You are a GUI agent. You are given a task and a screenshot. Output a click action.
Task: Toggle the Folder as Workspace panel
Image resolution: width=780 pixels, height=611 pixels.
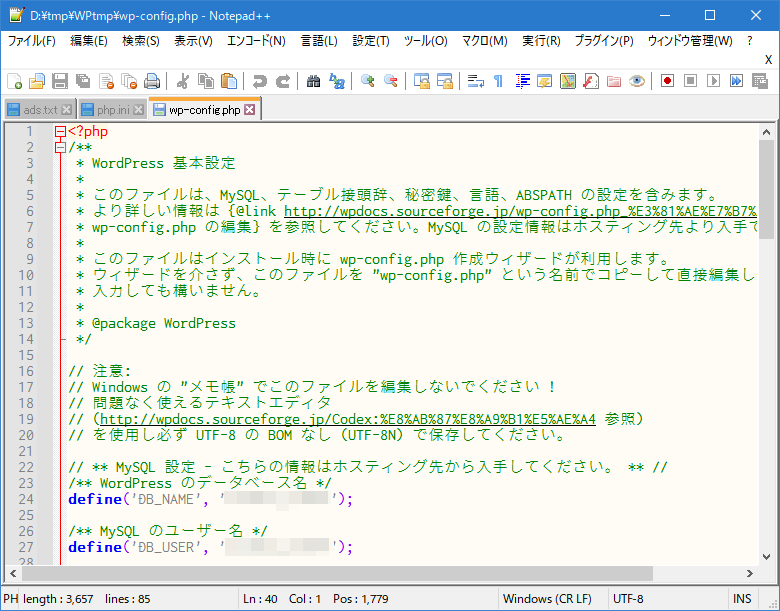614,81
